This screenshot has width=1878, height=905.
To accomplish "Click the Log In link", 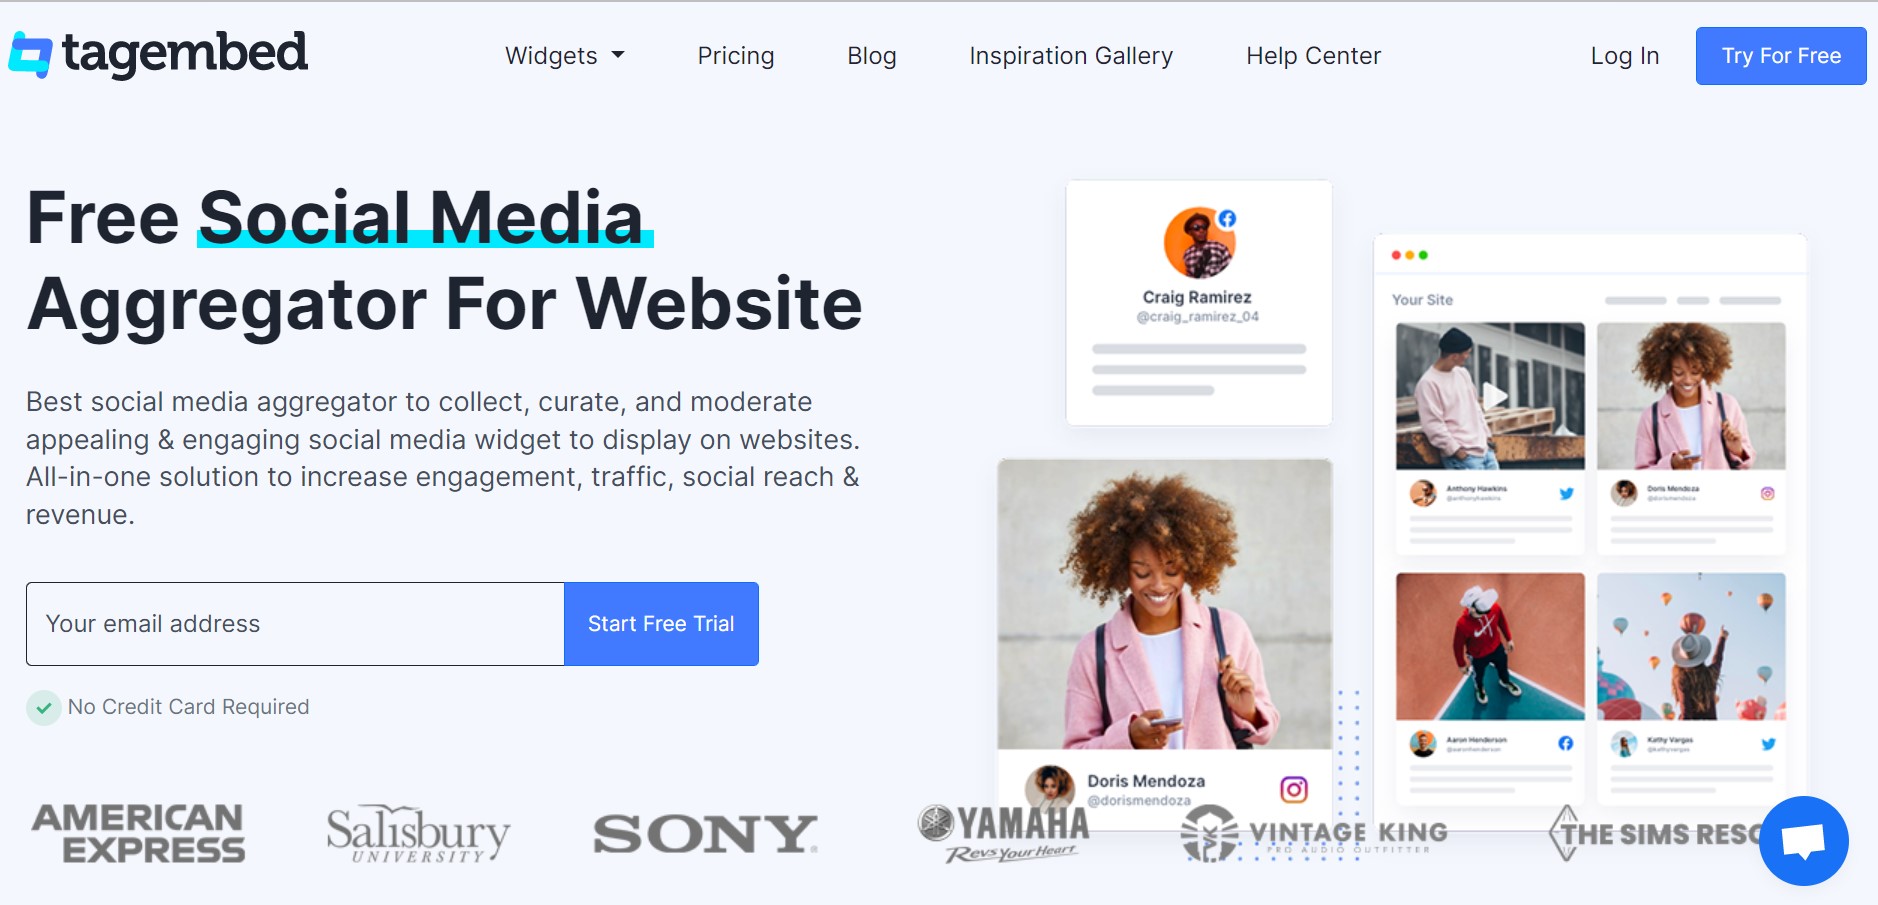I will [x=1625, y=56].
